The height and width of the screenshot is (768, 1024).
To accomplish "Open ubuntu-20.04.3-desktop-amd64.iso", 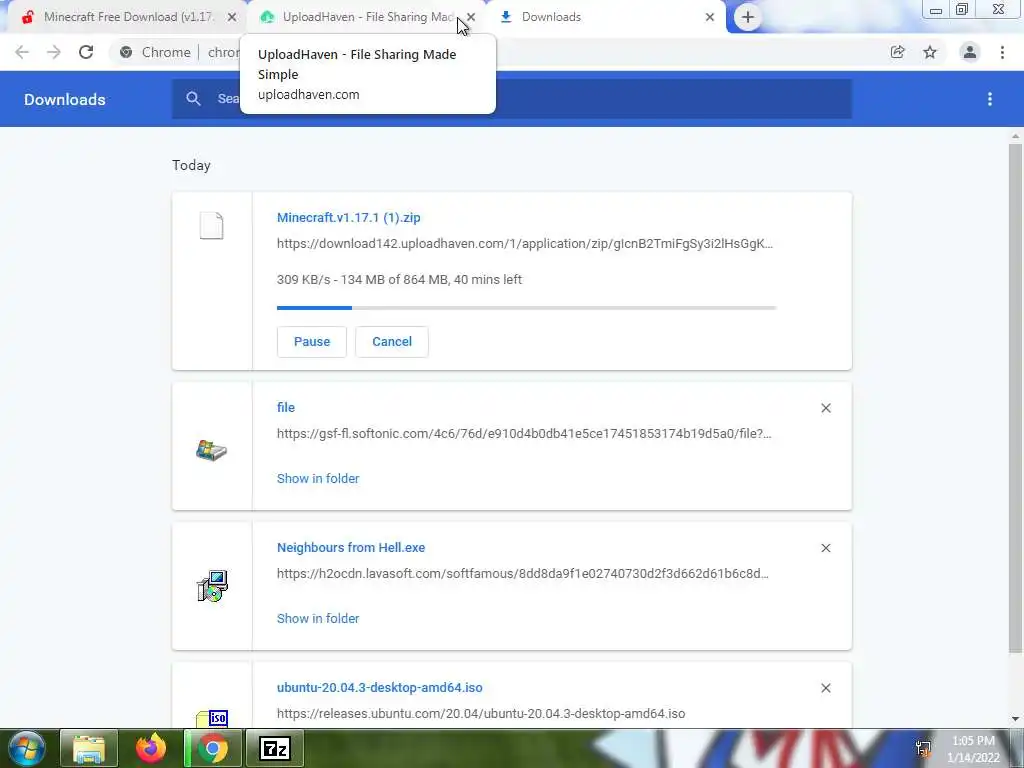I will (x=379, y=688).
